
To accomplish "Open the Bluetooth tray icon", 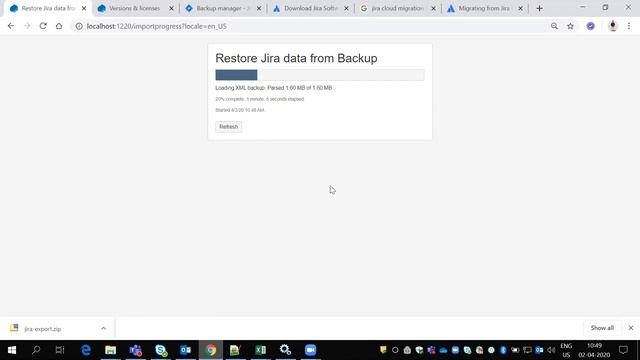I will pos(503,350).
